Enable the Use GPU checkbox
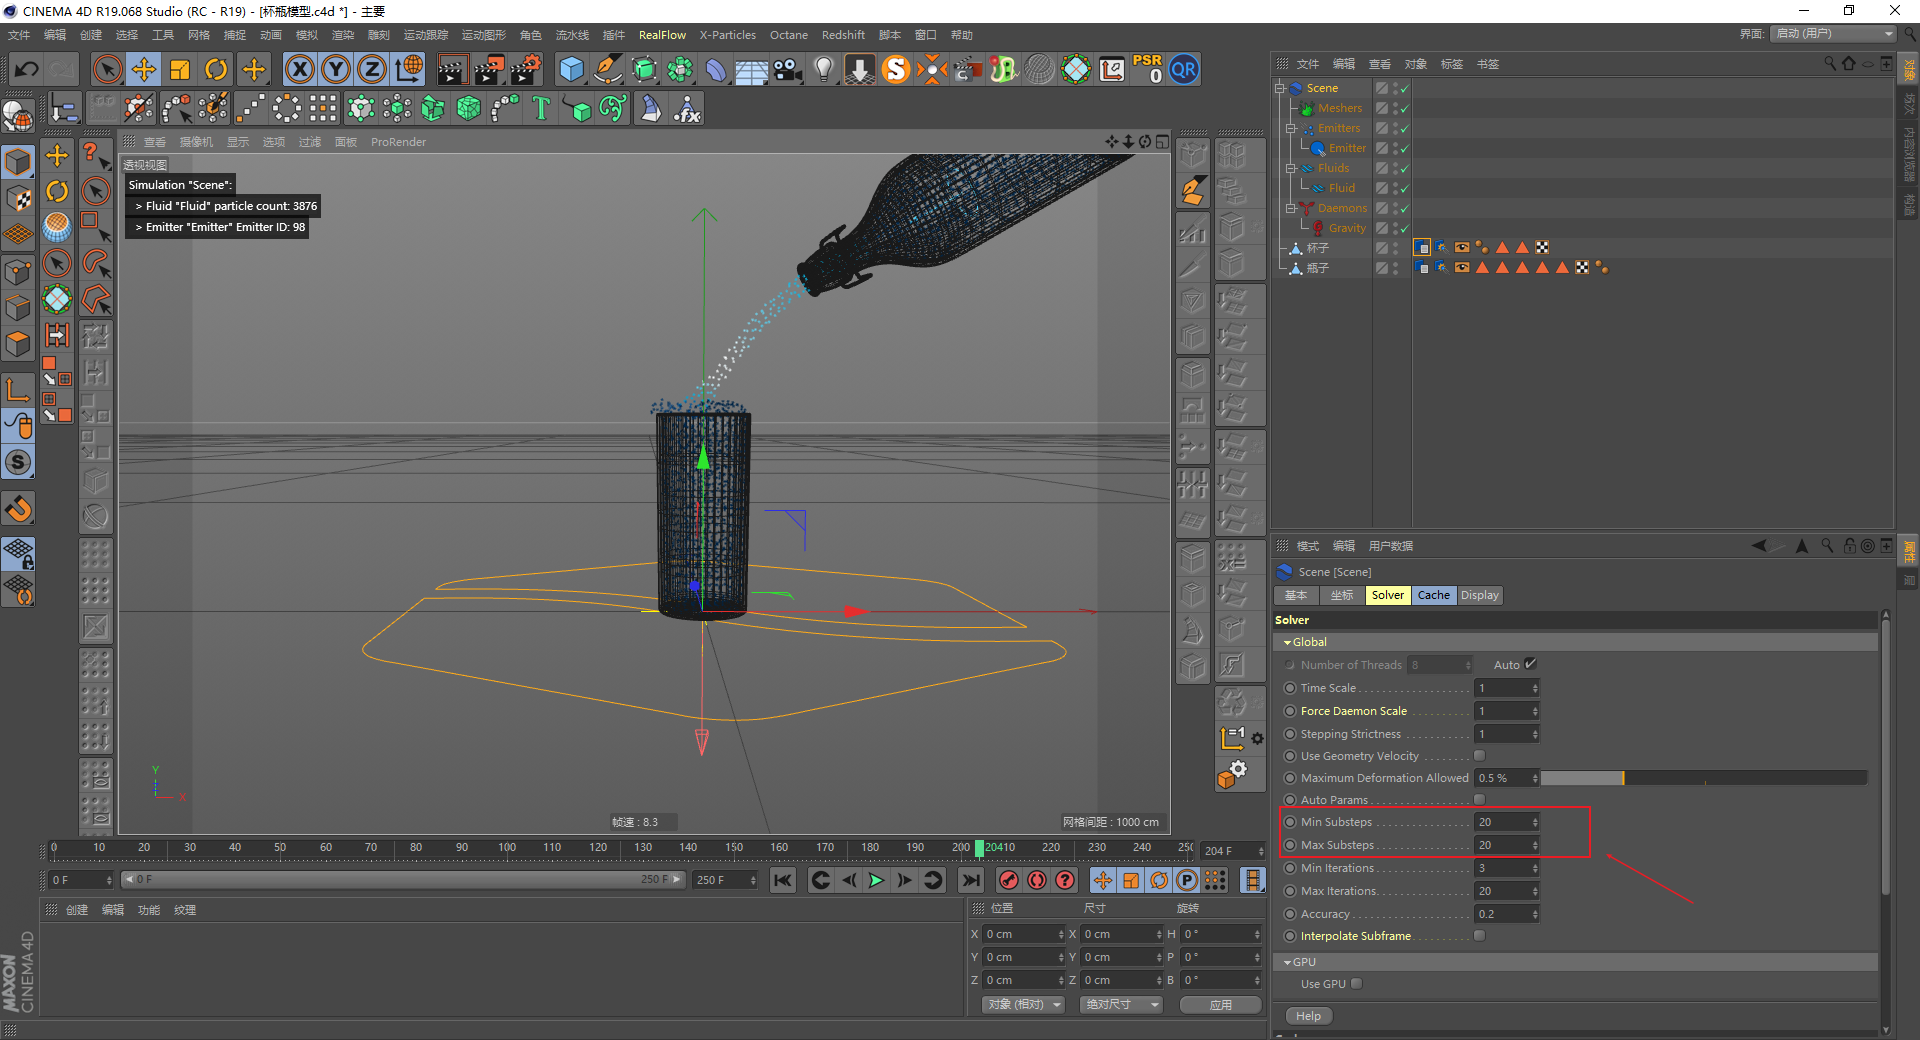Viewport: 1920px width, 1040px height. click(1356, 984)
